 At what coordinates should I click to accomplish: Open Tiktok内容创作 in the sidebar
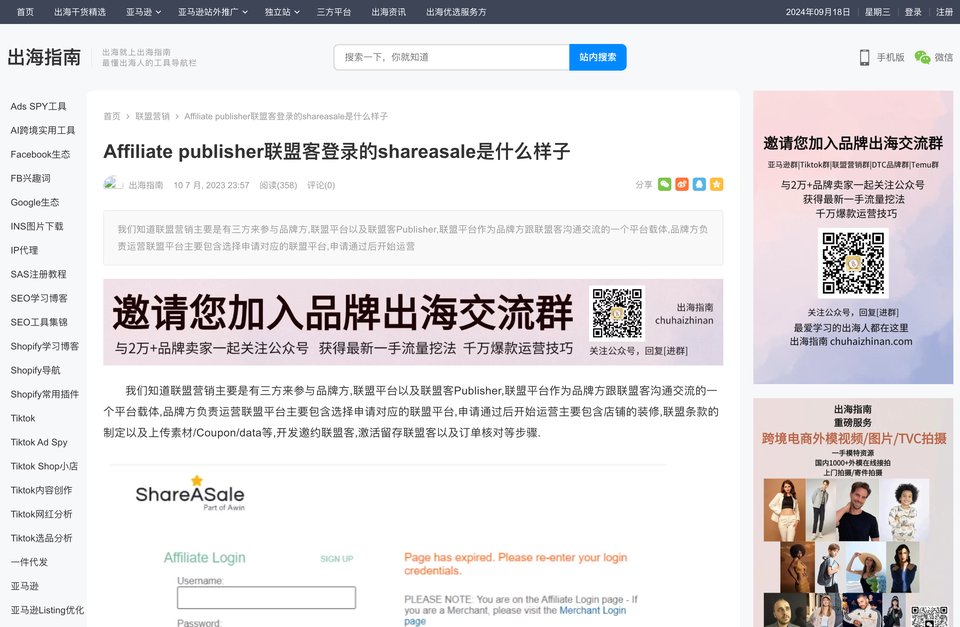(x=41, y=490)
